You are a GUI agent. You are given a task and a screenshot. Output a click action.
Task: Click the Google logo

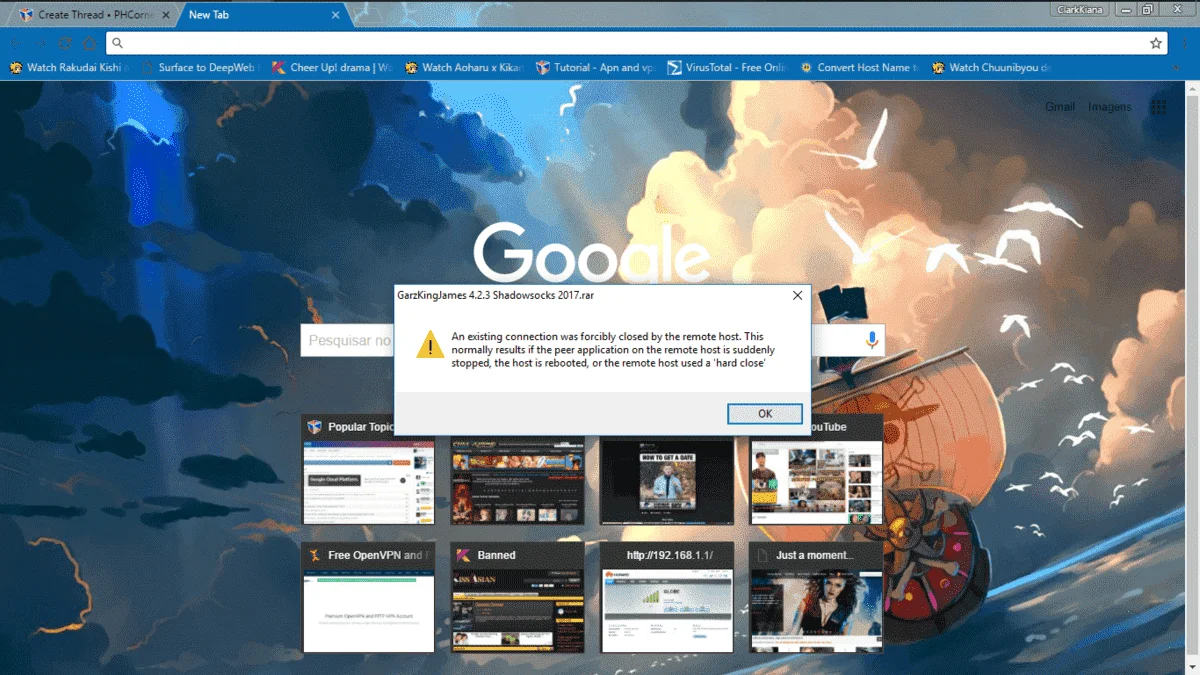coord(592,252)
